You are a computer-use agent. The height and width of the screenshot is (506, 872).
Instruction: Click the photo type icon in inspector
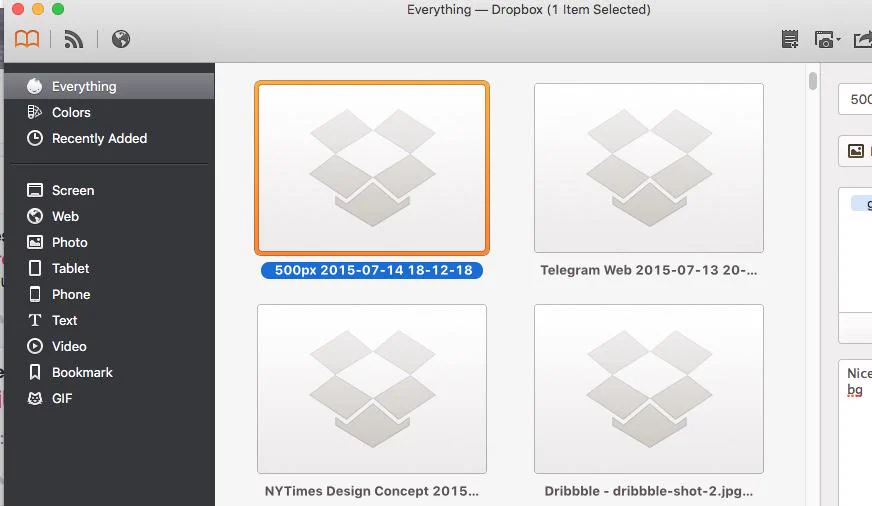856,151
